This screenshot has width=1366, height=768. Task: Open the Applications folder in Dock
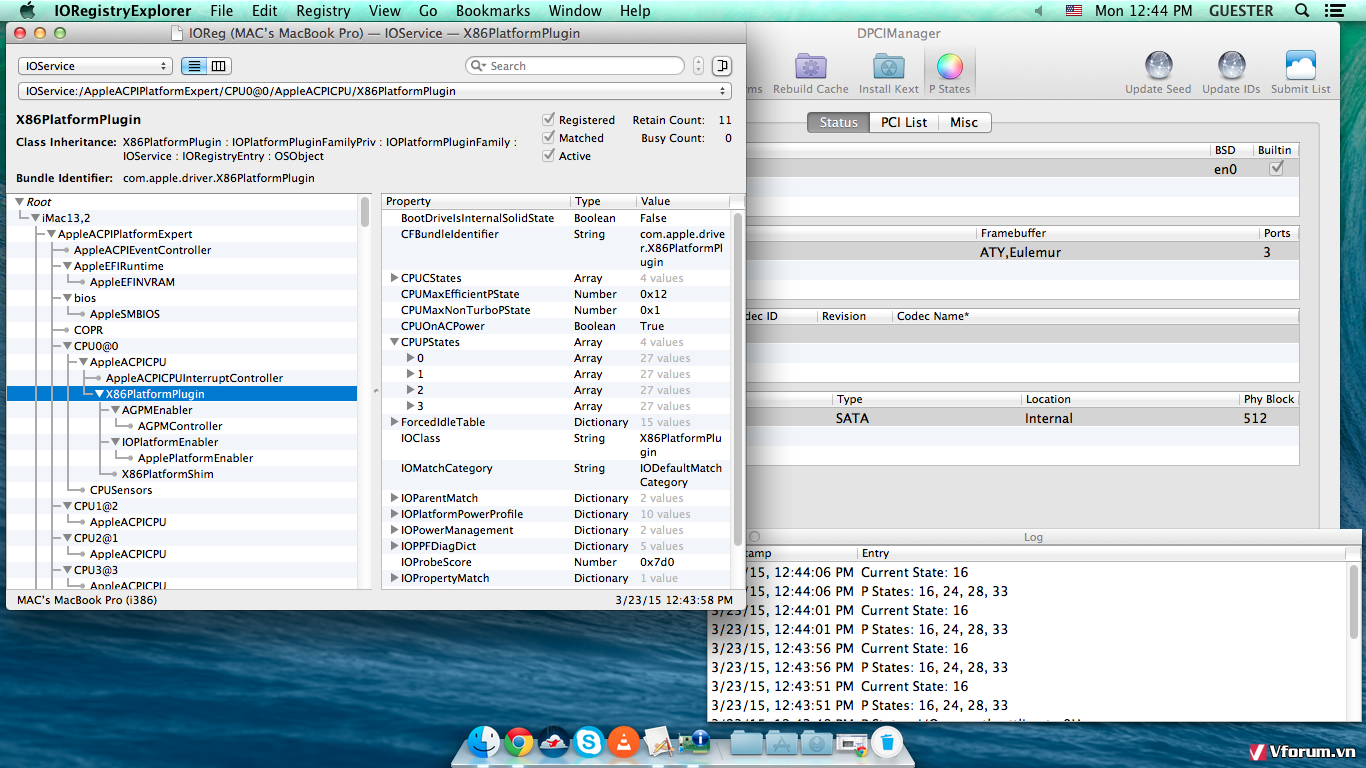pyautogui.click(x=781, y=743)
